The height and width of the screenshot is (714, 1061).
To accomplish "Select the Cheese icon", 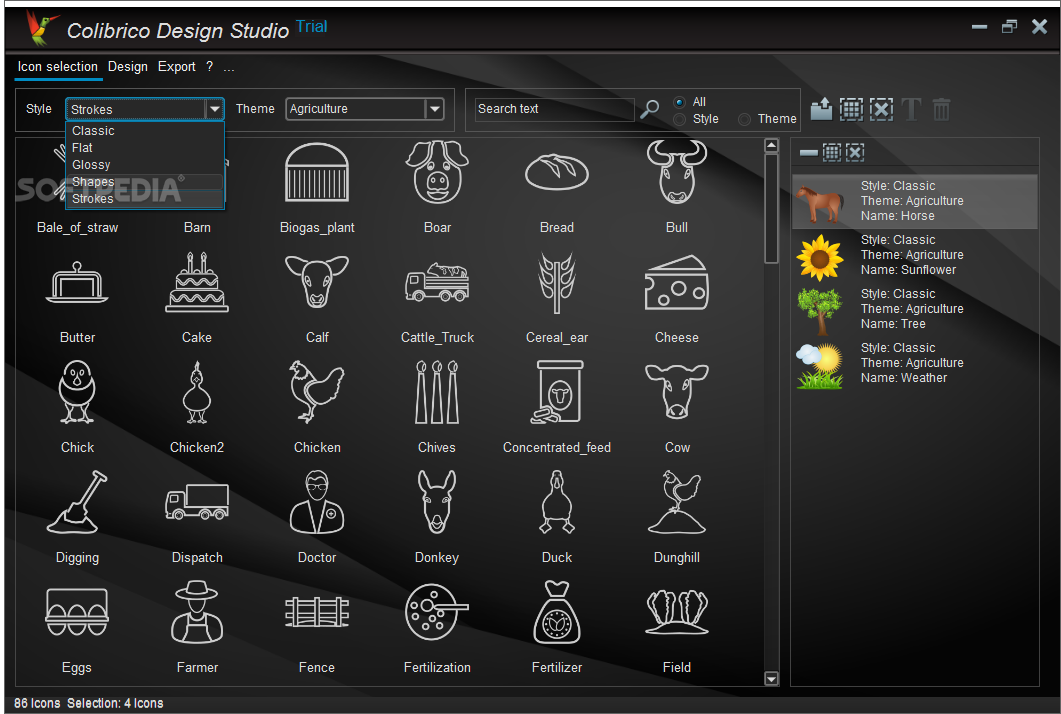I will (x=677, y=283).
